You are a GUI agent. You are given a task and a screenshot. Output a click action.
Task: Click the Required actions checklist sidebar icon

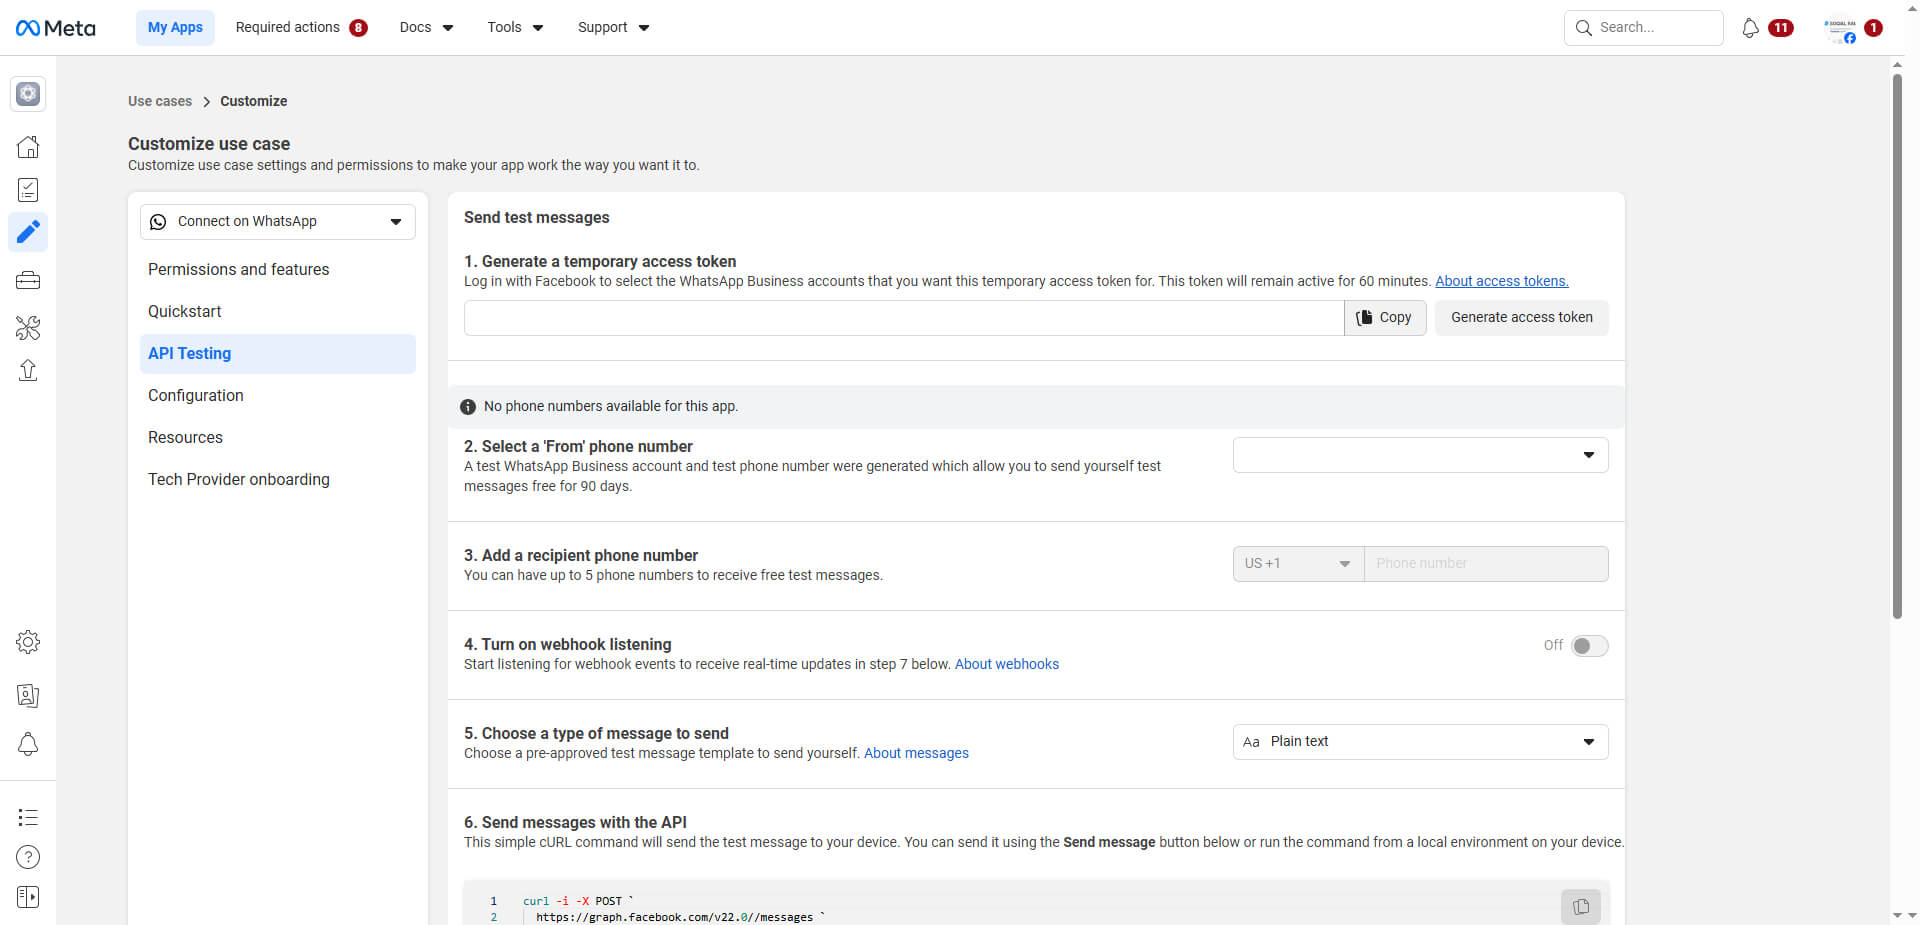[28, 190]
